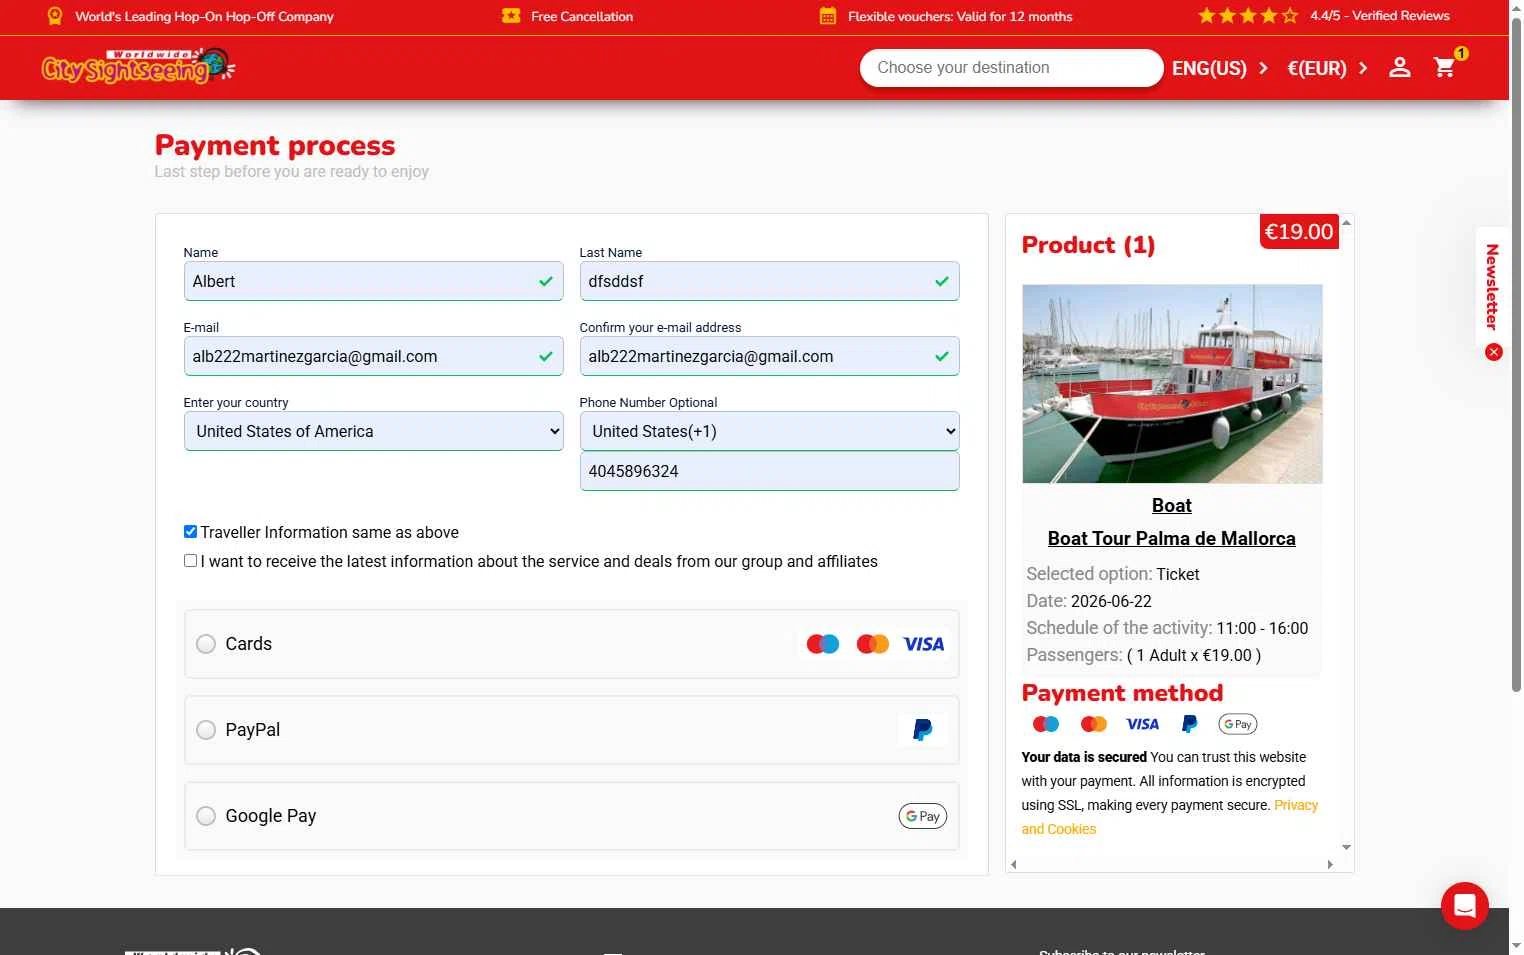Viewport: 1524px width, 955px height.
Task: Uncheck Traveller Information same as above
Action: pyautogui.click(x=190, y=532)
